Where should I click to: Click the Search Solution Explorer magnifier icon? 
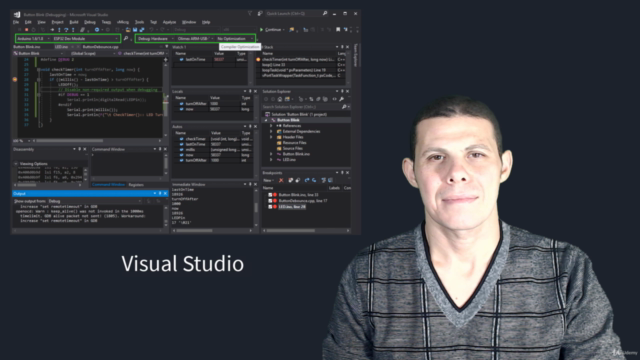(344, 107)
